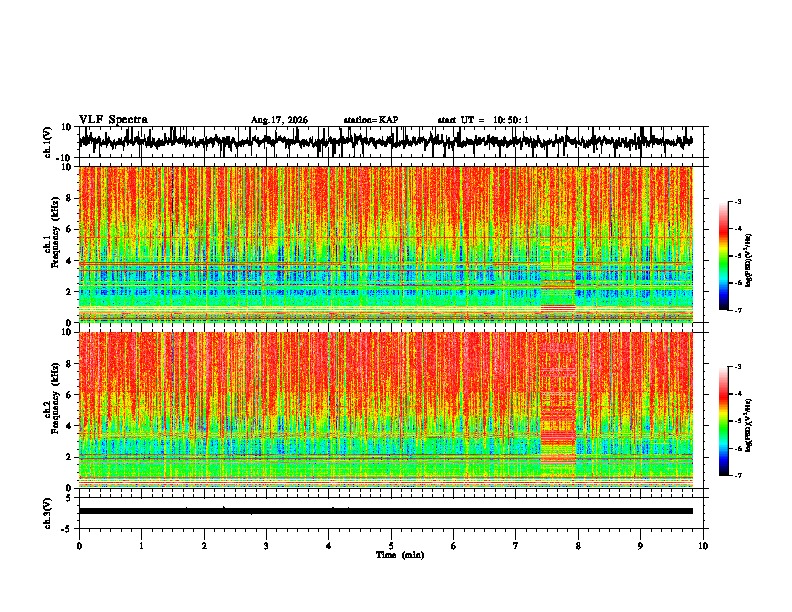The width and height of the screenshot is (792, 612).
Task: Click the 10 minute tick label
Action: click(703, 546)
